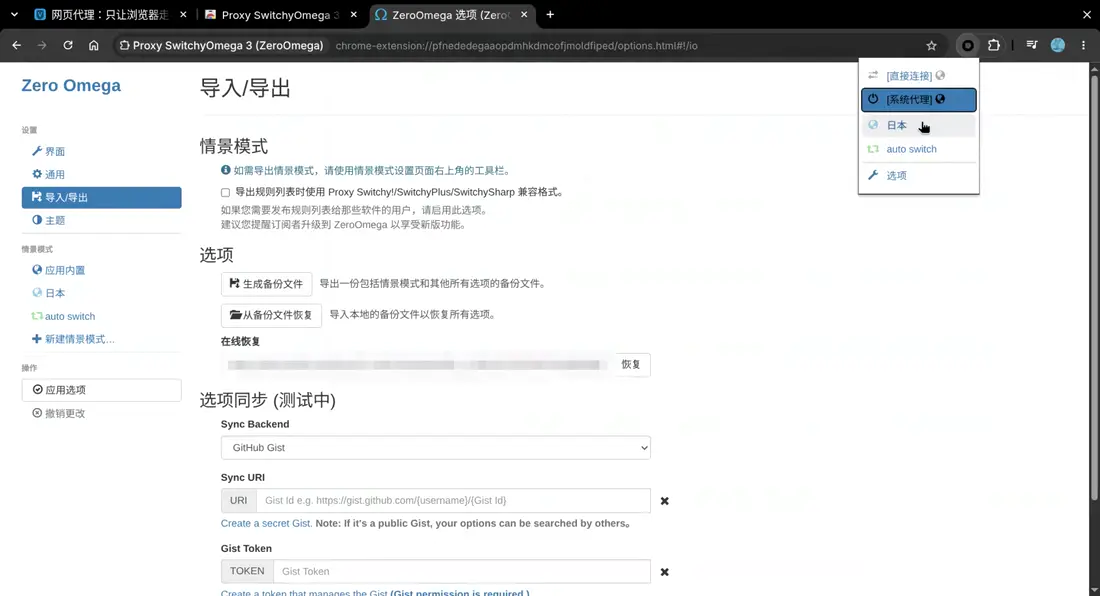Open the Create a token link
The height and width of the screenshot is (596, 1100).
pyautogui.click(x=375, y=592)
